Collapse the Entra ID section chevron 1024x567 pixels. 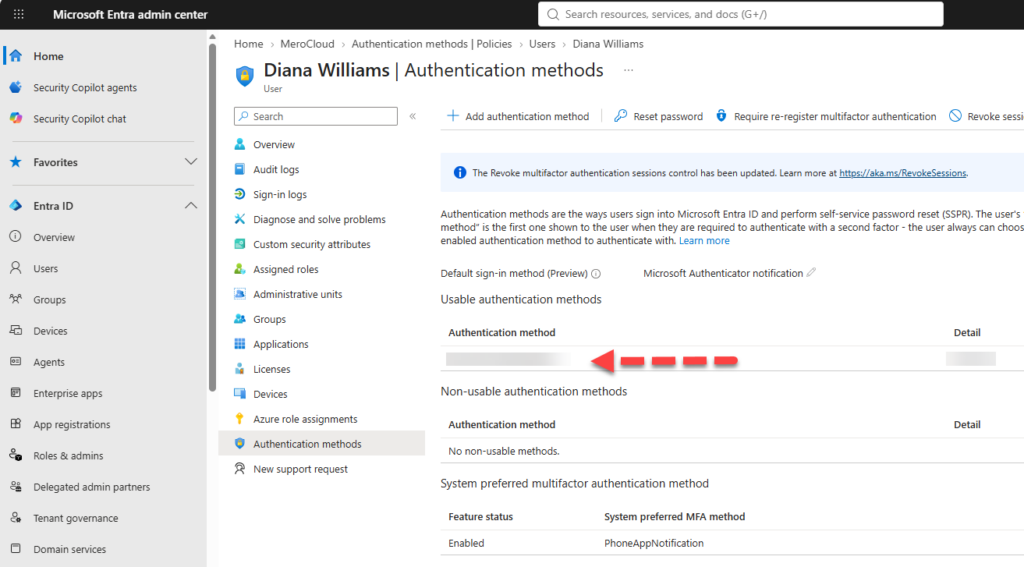pos(191,206)
